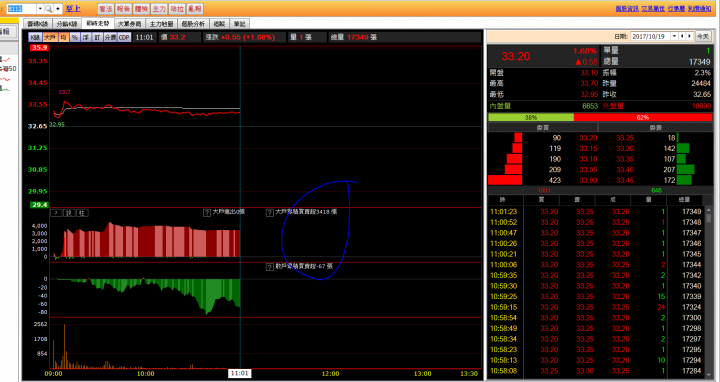This screenshot has height=382, width=720.
Task: Click the 註 note button in indicator panel
Action: [82, 213]
